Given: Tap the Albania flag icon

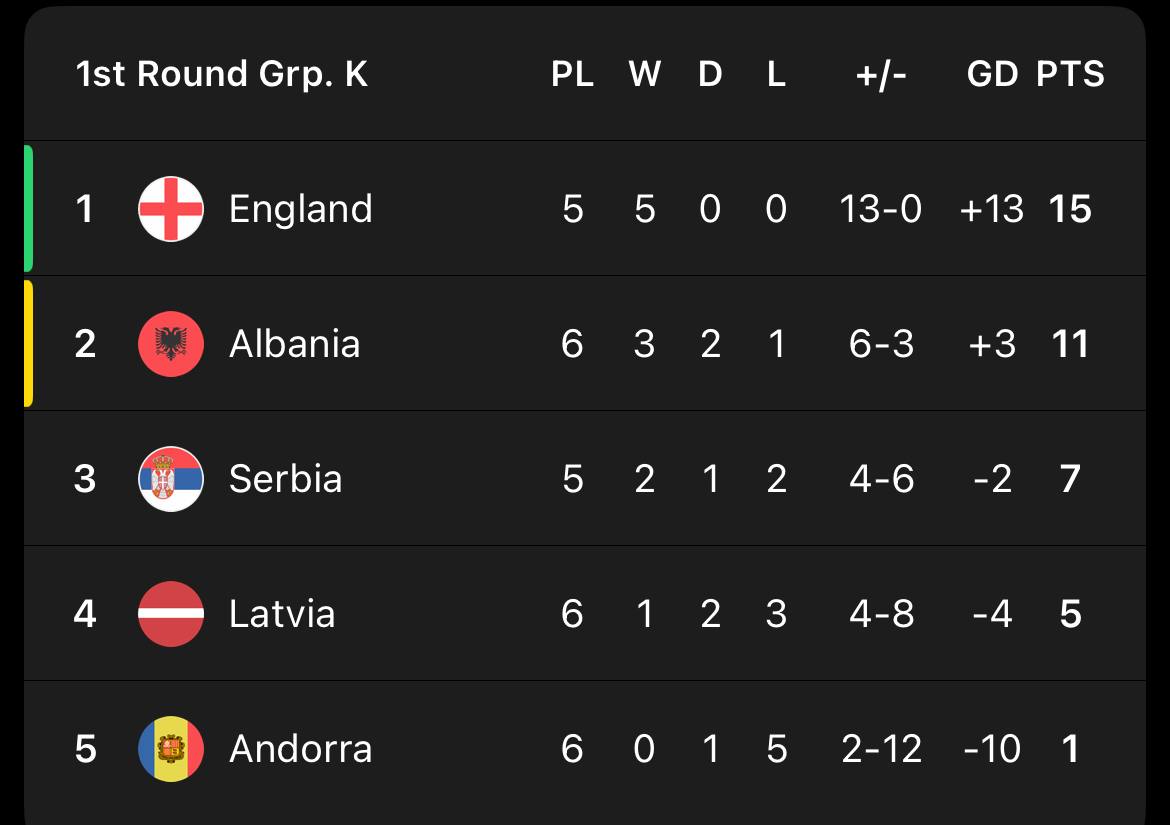Looking at the screenshot, I should click(x=171, y=344).
